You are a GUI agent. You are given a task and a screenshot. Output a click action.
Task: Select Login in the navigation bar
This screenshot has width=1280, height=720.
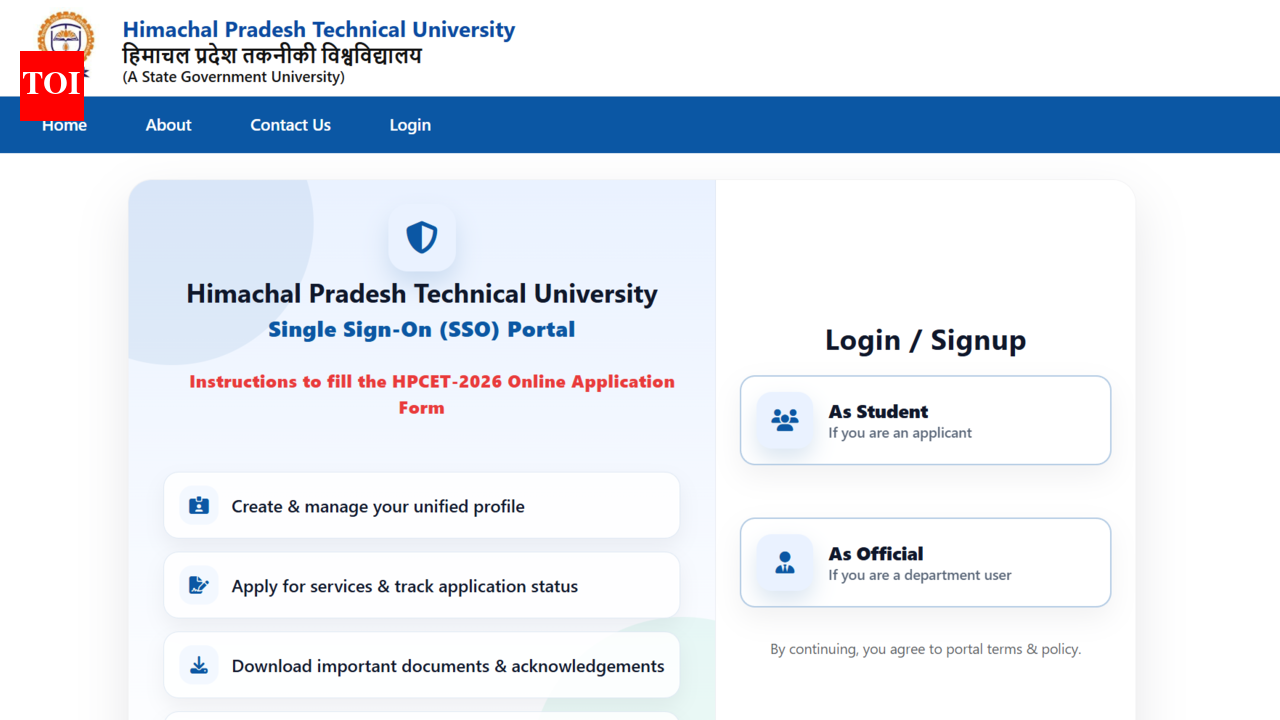point(410,125)
